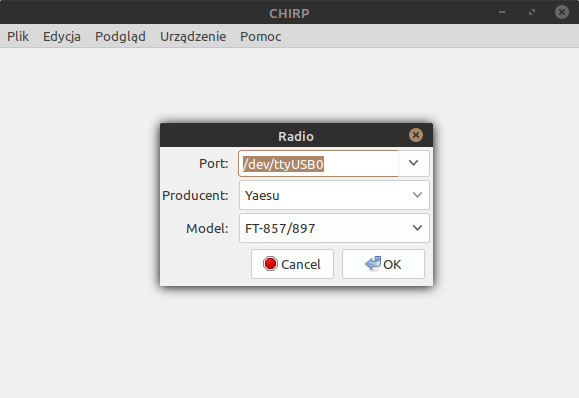579x398 pixels.
Task: Confirm with the OK button
Action: 383,264
